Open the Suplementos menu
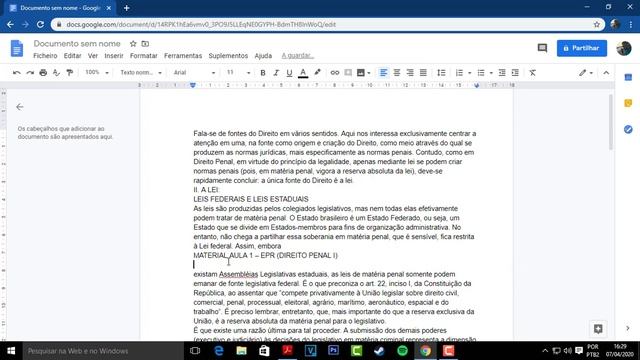Viewport: 640px width, 360px height. [228, 56]
